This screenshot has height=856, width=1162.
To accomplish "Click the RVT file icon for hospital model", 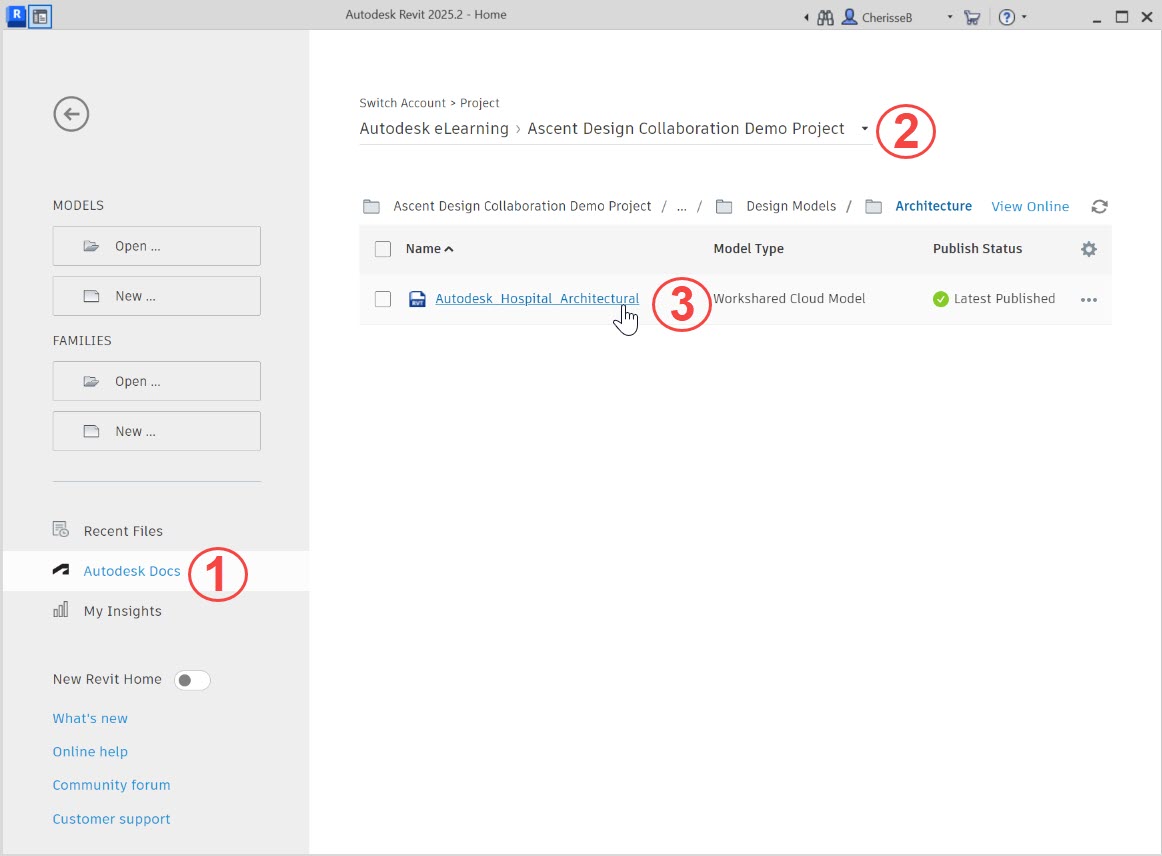I will point(417,299).
